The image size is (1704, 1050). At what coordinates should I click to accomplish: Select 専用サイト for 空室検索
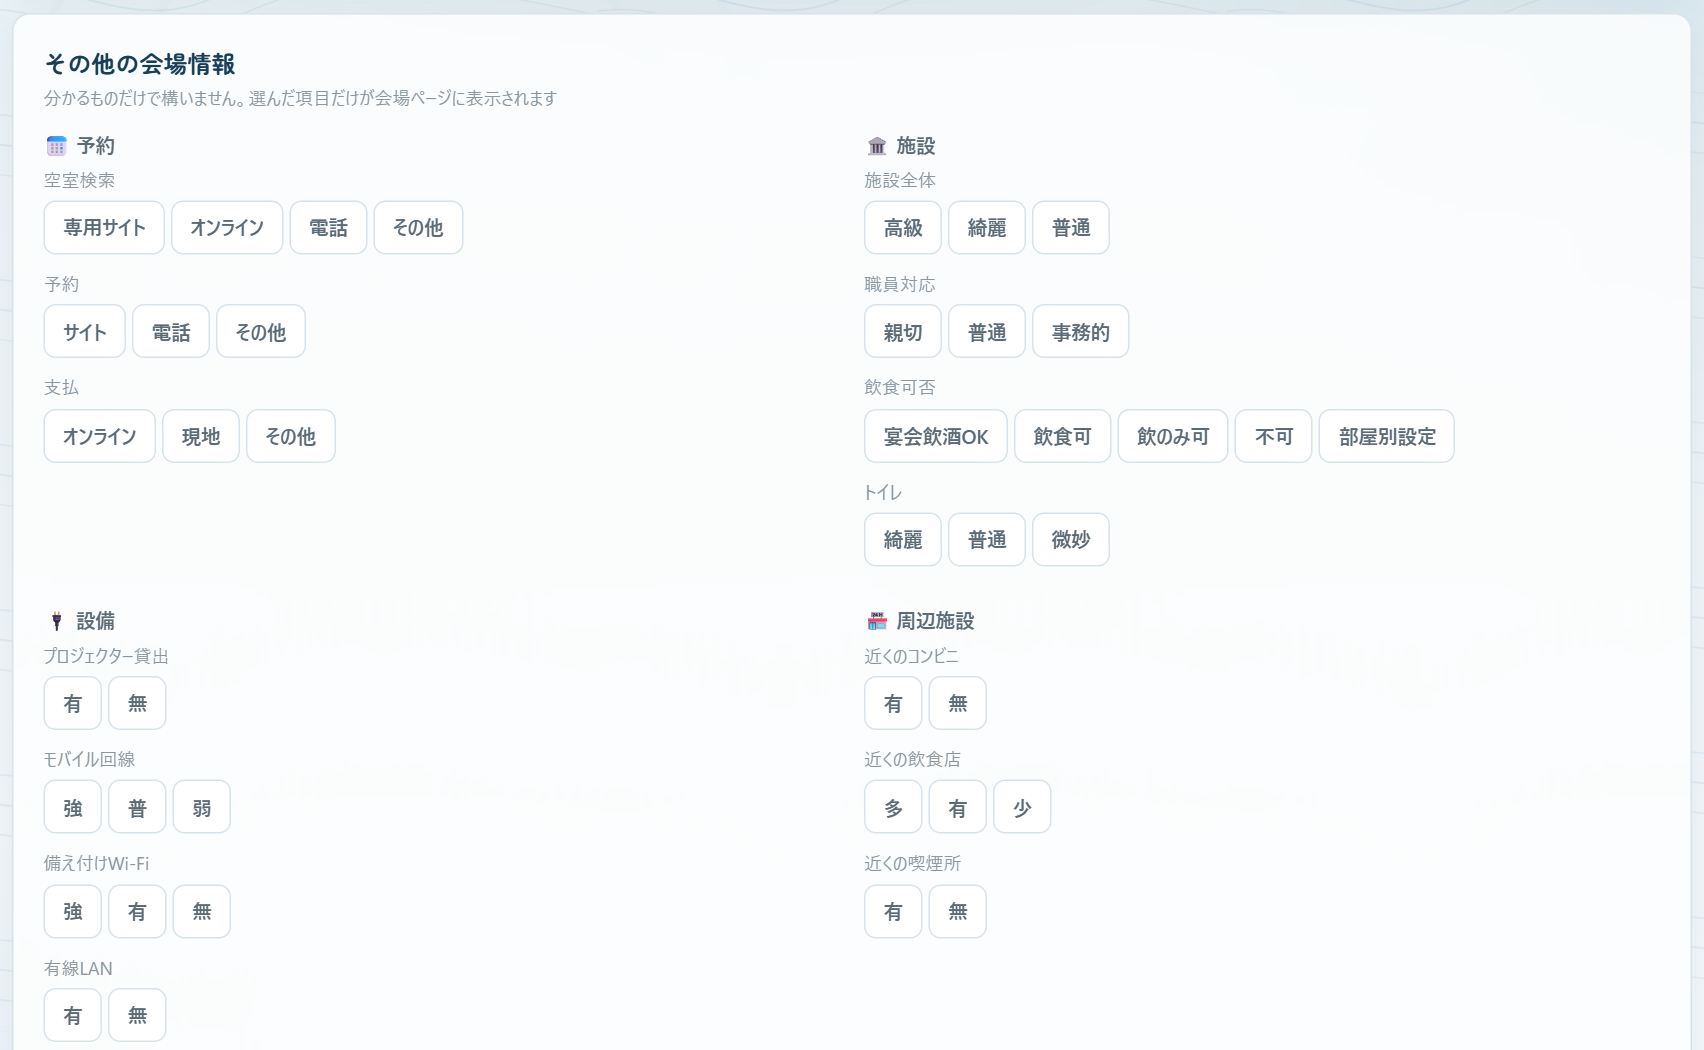(x=104, y=228)
